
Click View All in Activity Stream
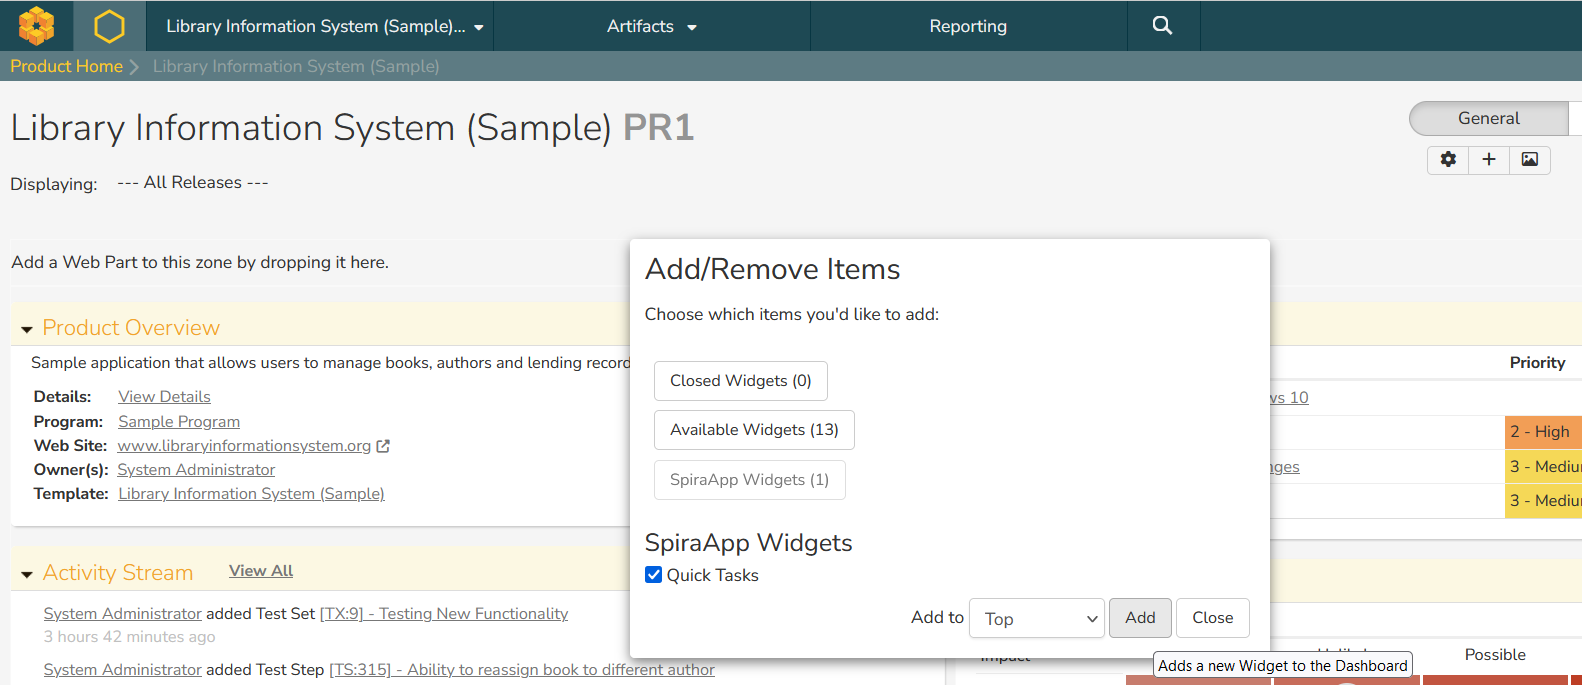click(x=261, y=571)
